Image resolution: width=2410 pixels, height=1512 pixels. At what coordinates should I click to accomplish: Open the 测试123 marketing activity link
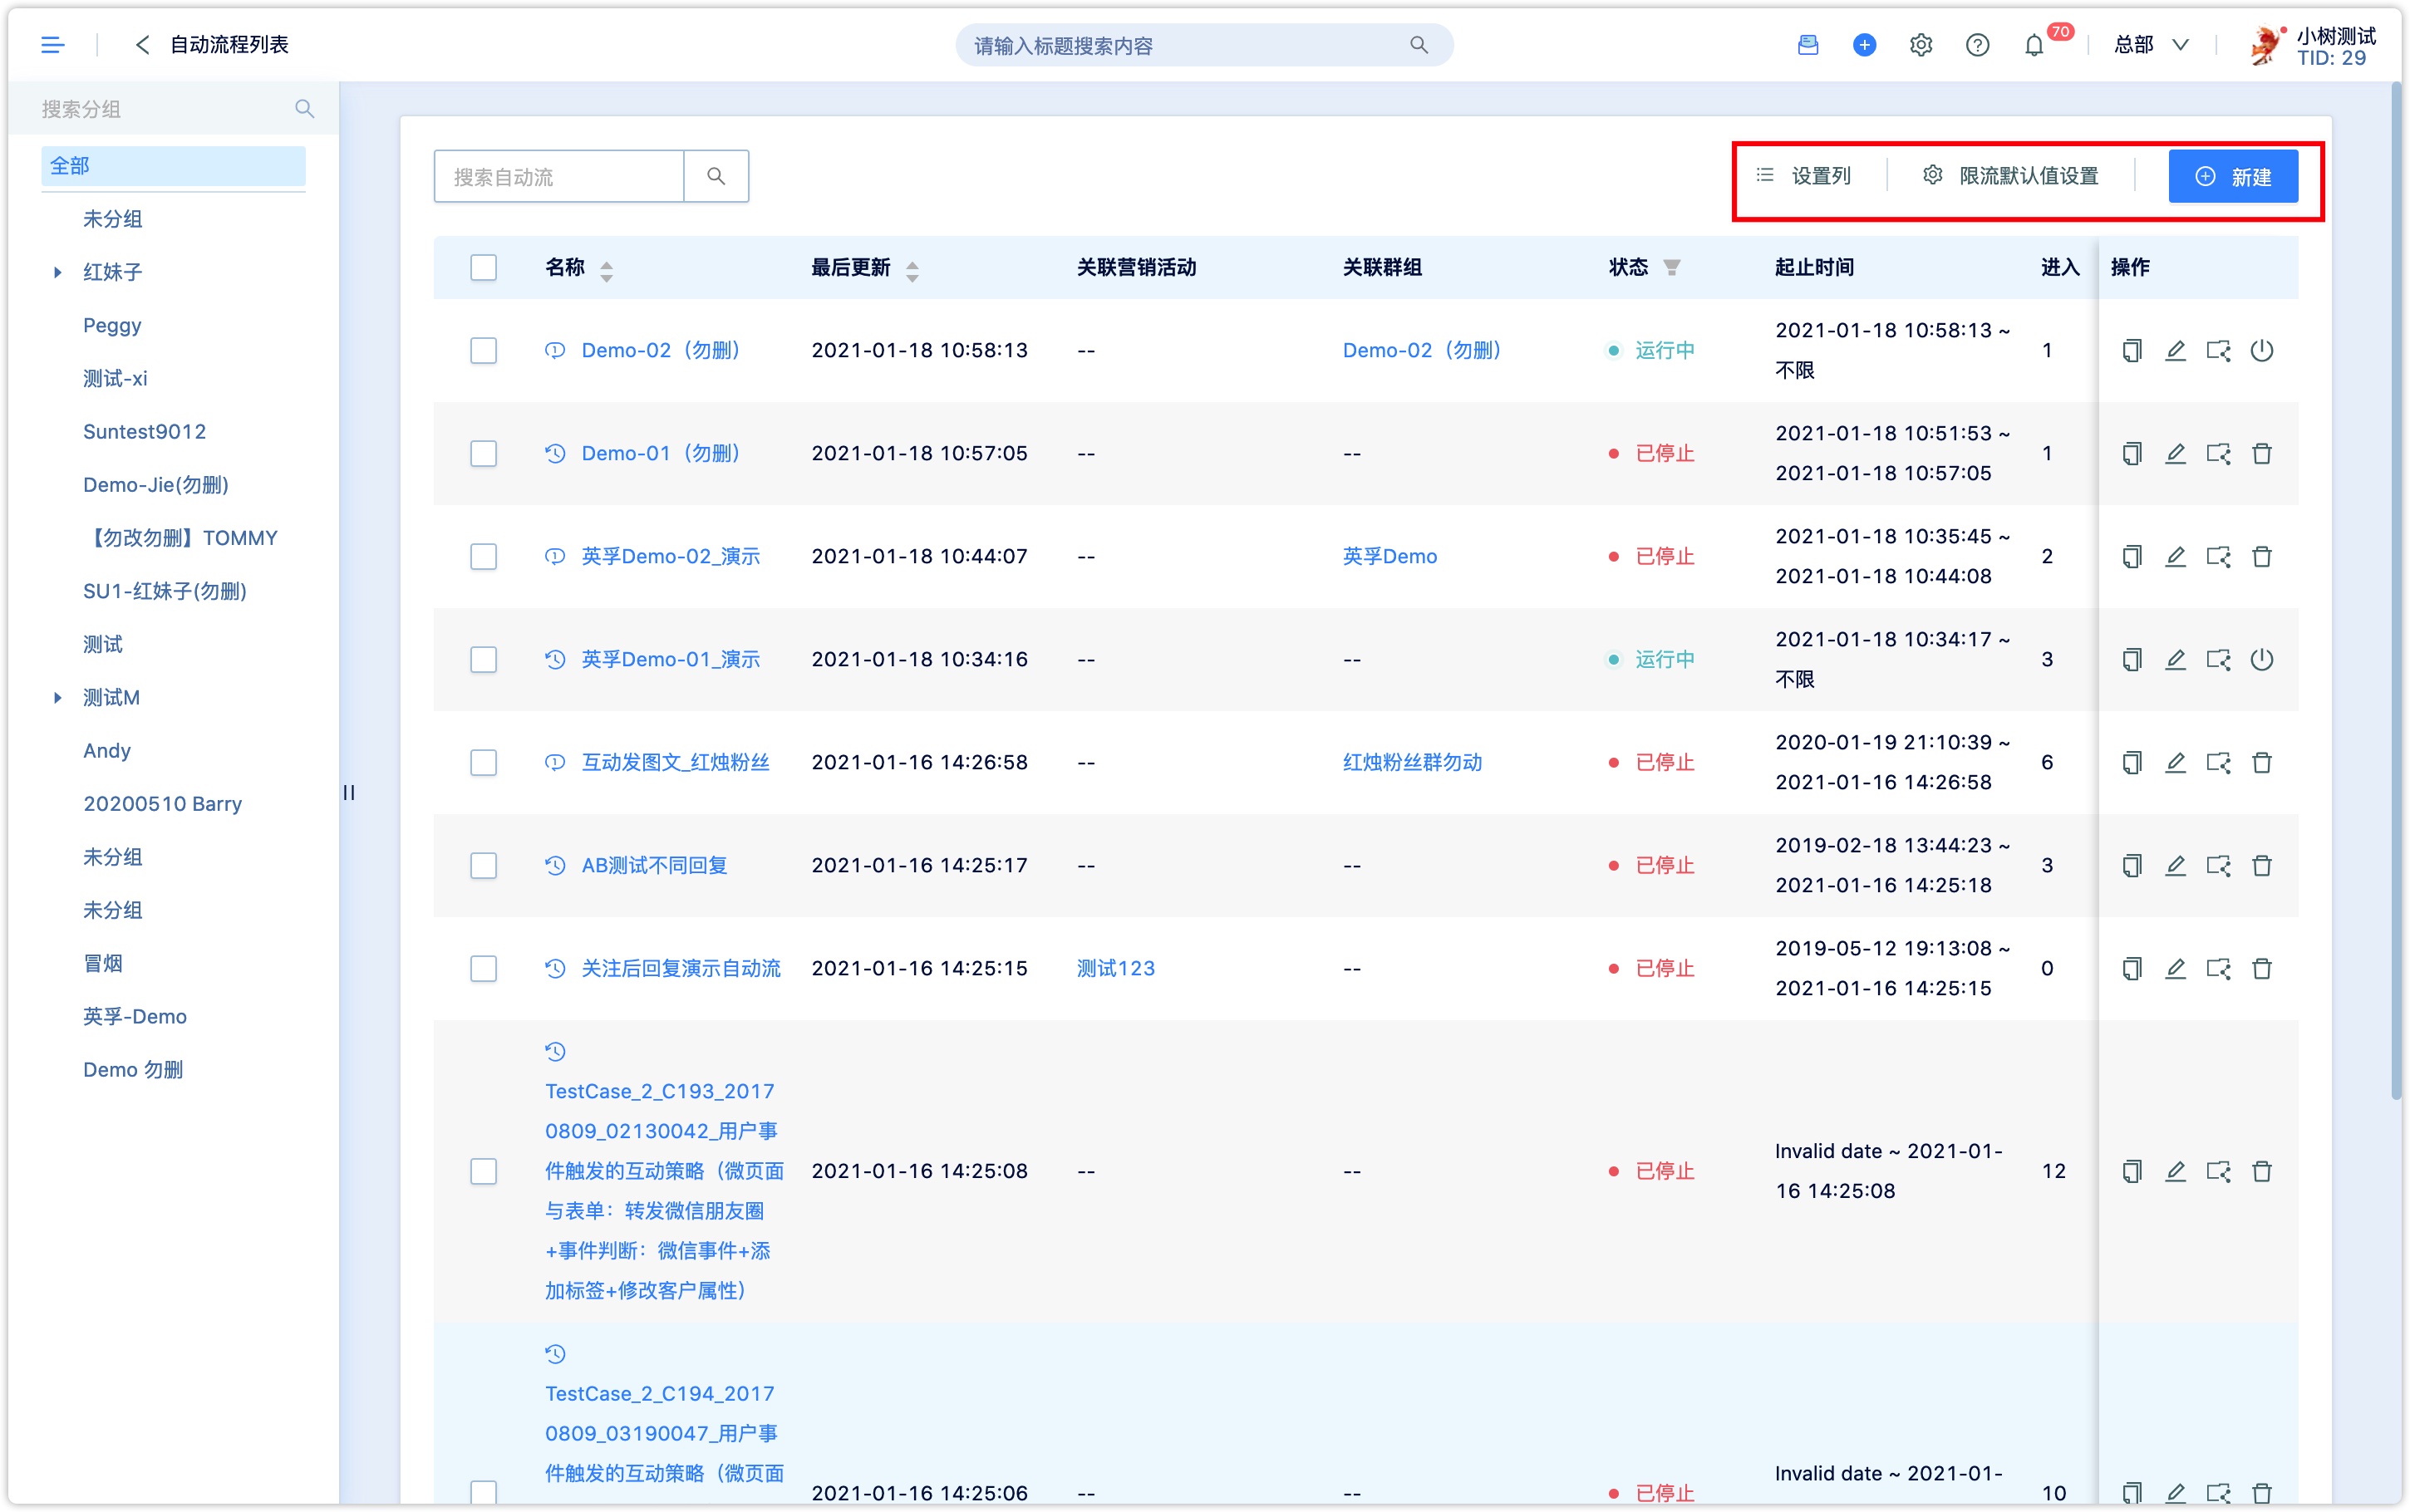tap(1115, 969)
